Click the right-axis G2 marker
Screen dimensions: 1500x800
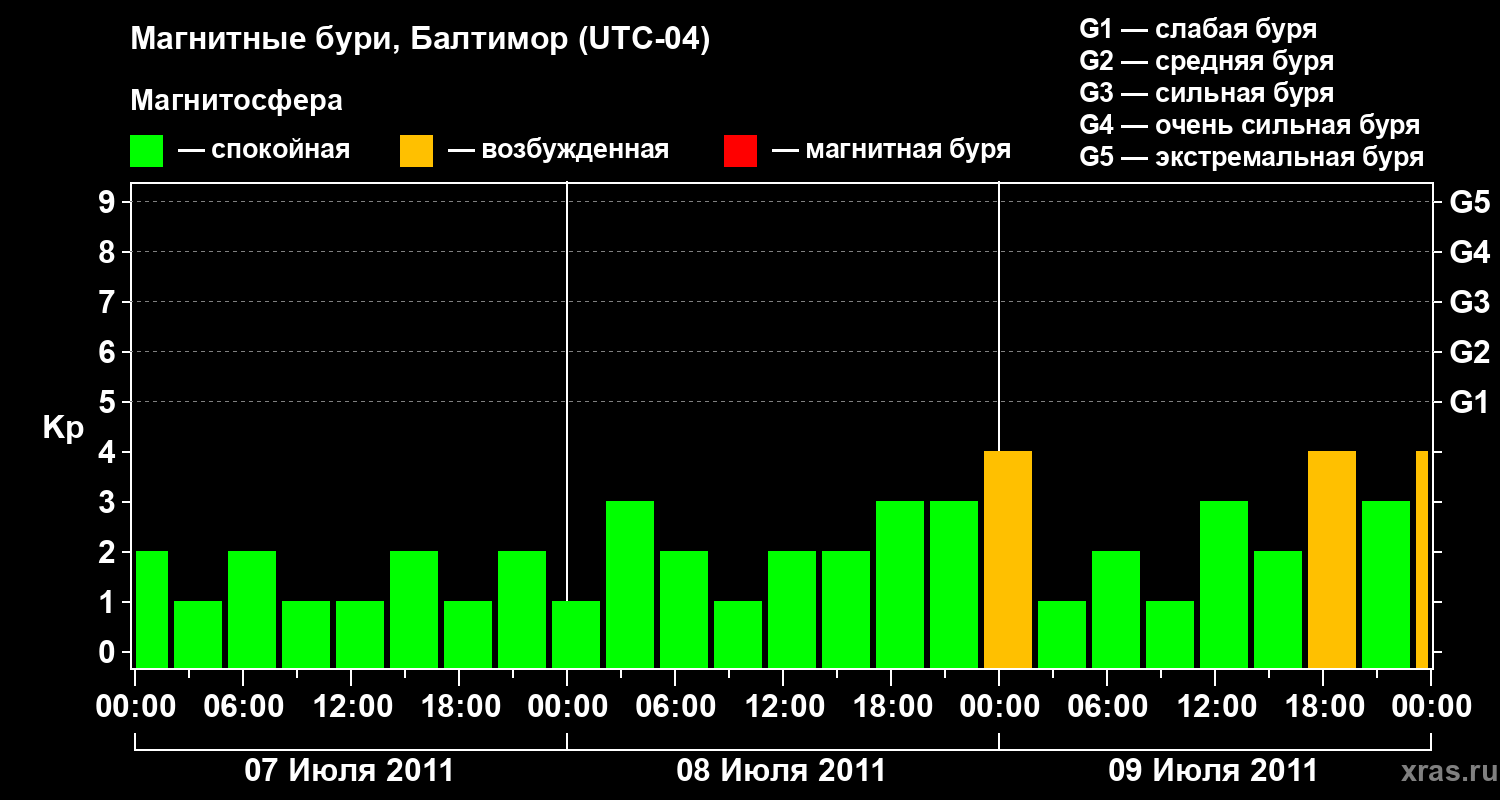pyautogui.click(x=1469, y=352)
